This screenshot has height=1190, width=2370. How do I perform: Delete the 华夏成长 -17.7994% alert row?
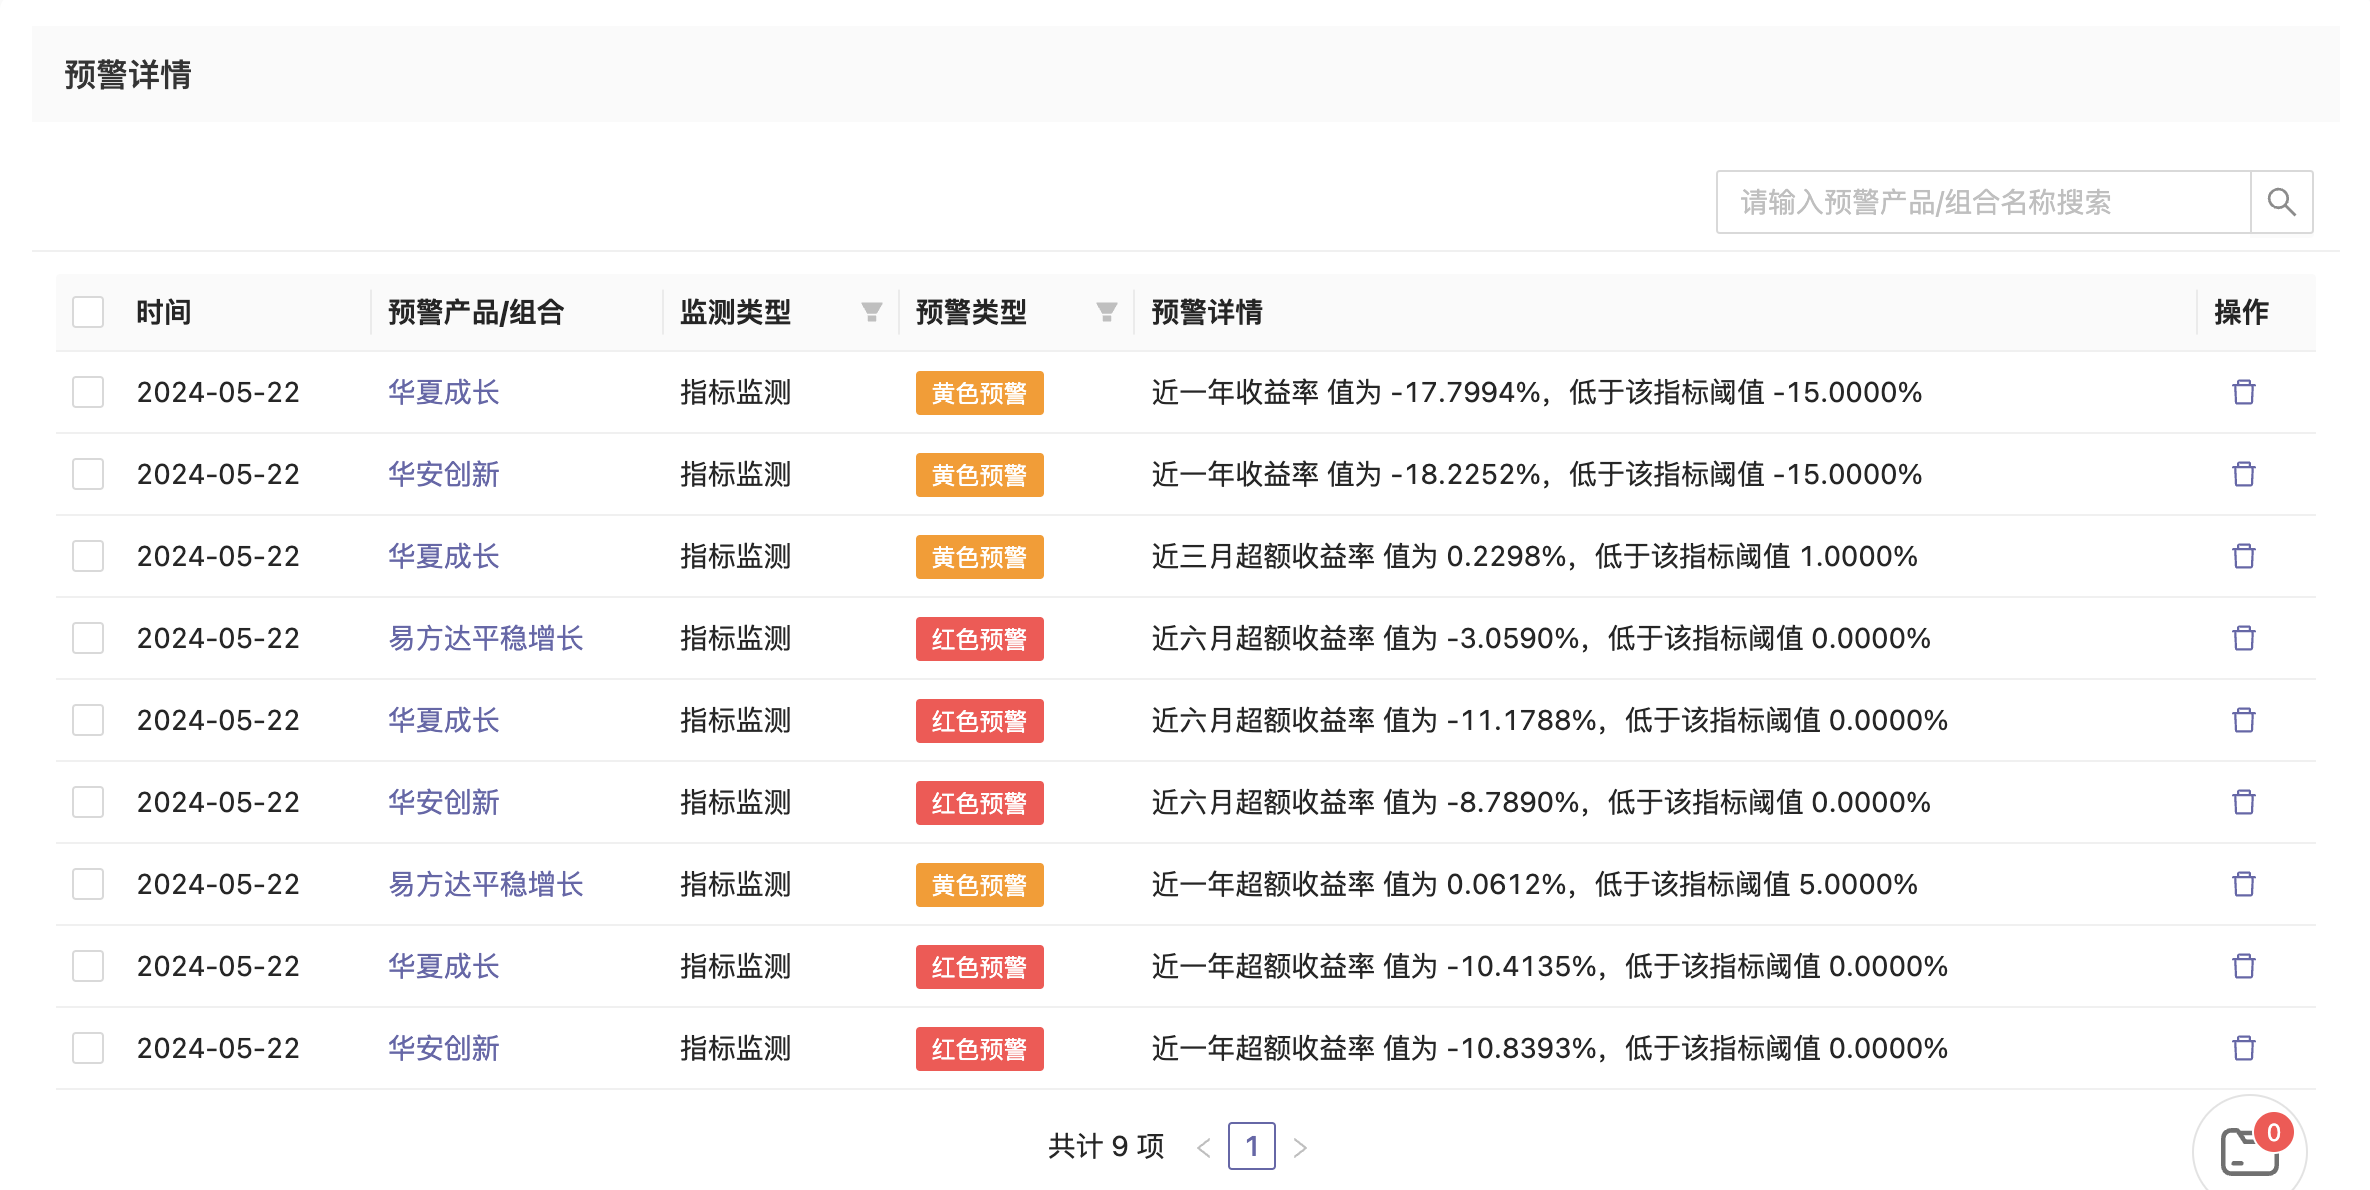[2243, 392]
